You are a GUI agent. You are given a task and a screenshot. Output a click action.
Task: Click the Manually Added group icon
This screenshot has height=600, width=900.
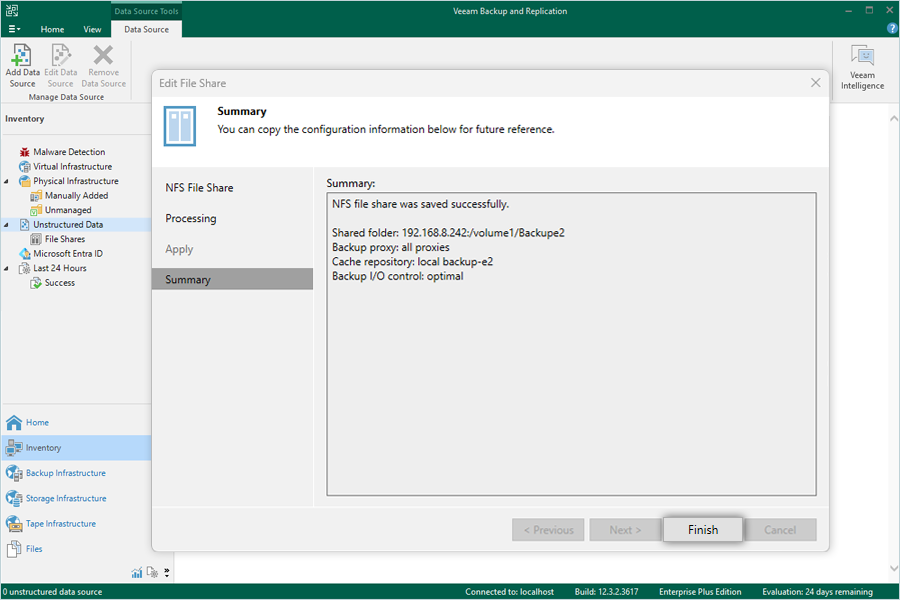[x=36, y=196]
